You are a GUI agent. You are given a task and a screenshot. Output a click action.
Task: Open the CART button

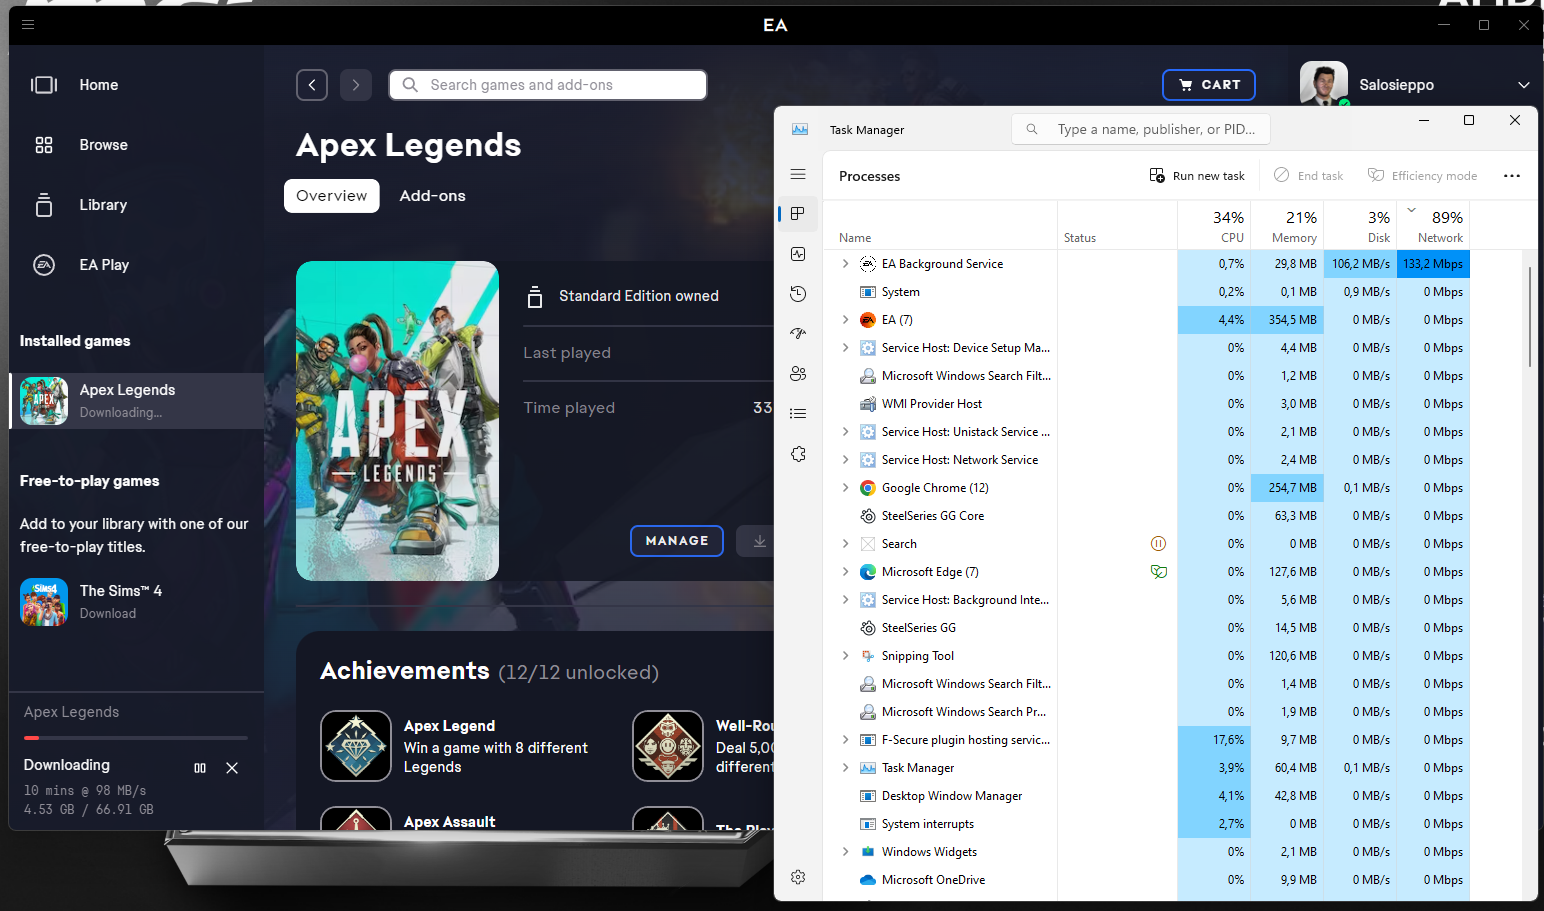[1208, 85]
